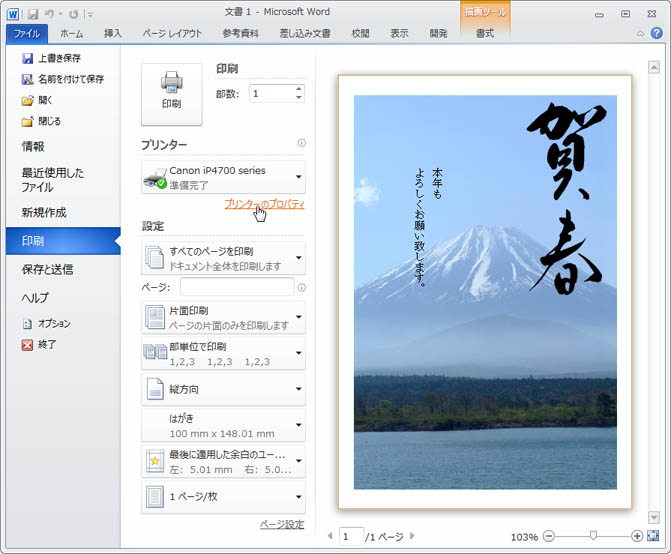671x554 pixels.
Task: Click the zoom slider handle
Action: point(594,536)
